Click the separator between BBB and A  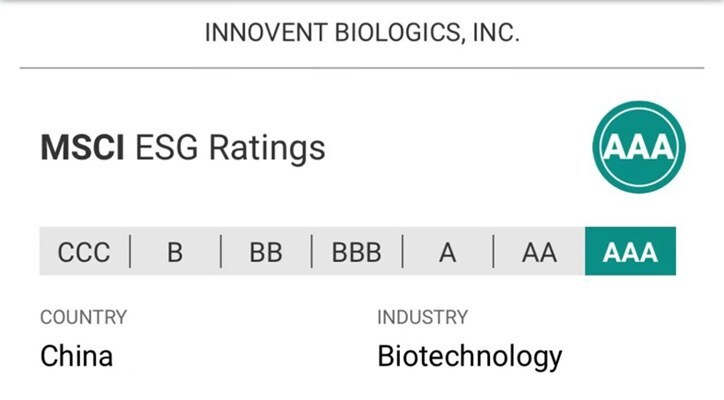click(402, 252)
